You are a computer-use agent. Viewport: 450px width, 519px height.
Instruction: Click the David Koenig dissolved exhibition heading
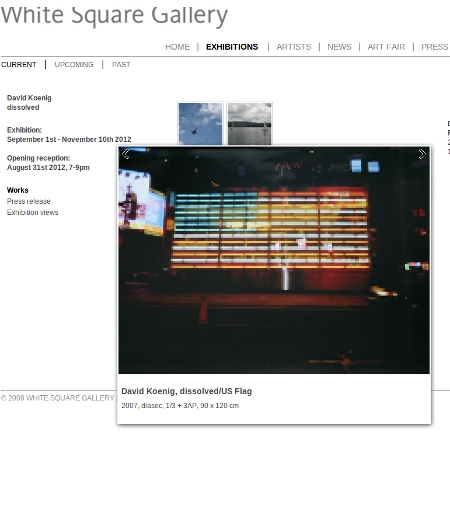[x=29, y=103]
